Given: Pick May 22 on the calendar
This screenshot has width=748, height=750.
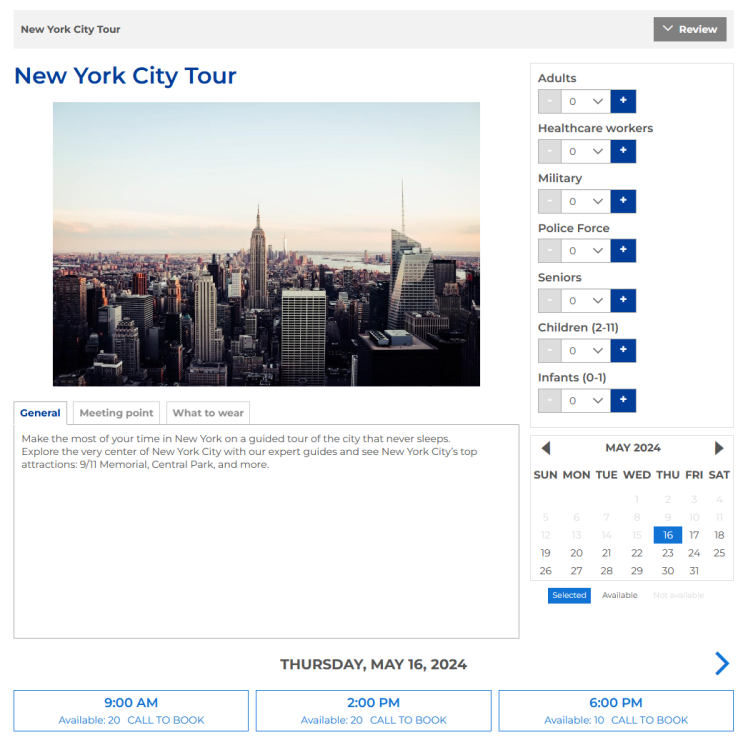Looking at the screenshot, I should tap(636, 553).
